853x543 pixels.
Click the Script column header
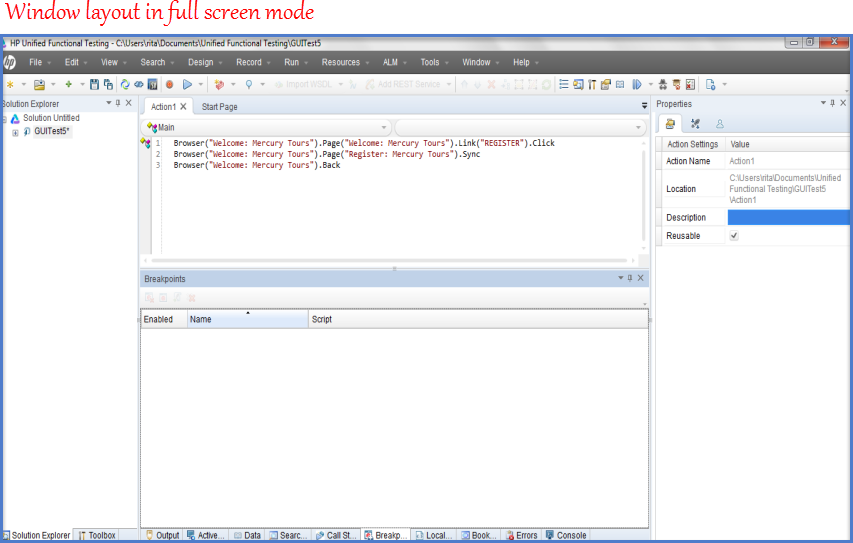(x=478, y=319)
